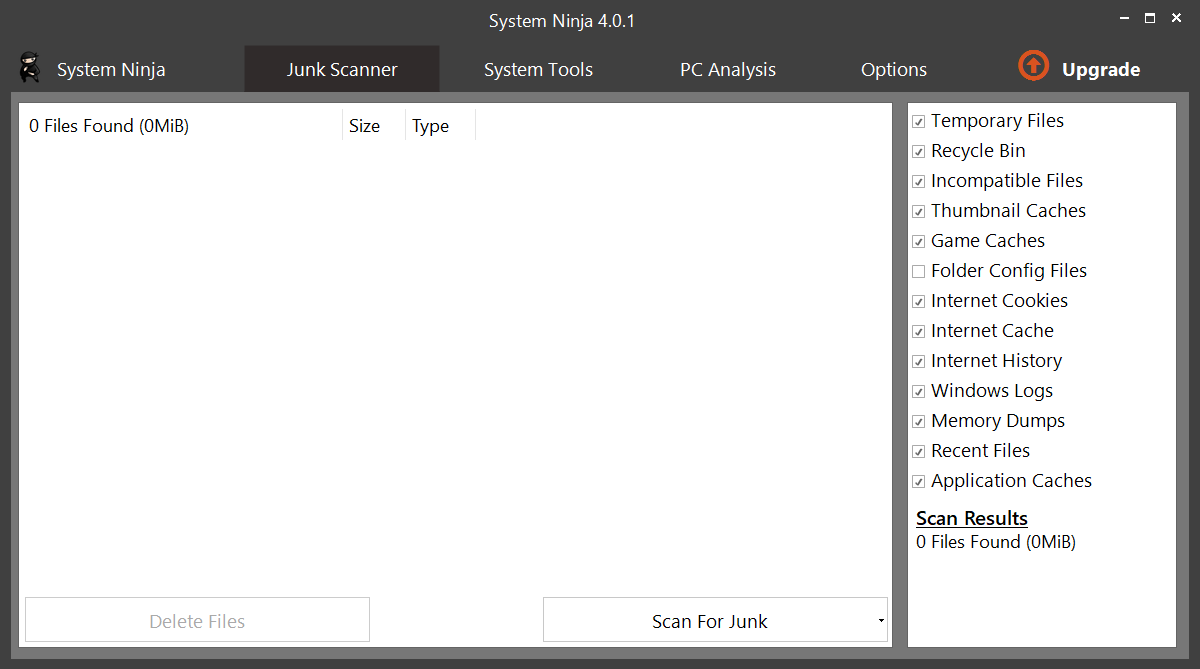
Task: Disable Thumbnail Caches scanning
Action: (x=918, y=211)
